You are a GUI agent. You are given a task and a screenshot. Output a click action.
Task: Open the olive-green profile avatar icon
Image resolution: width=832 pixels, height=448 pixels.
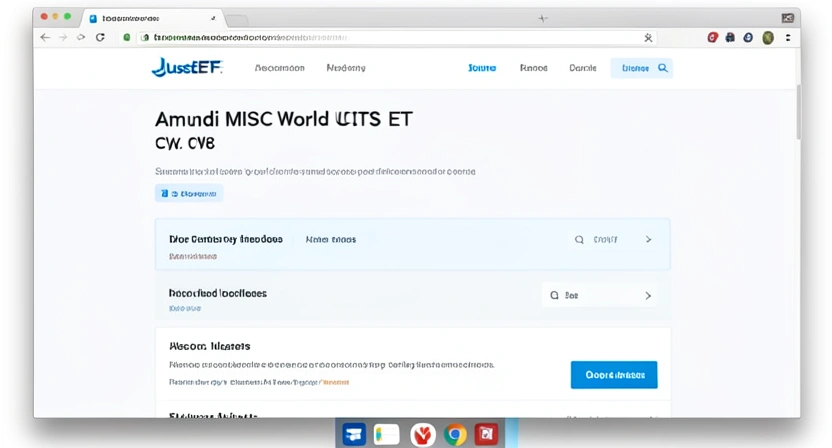[x=768, y=37]
